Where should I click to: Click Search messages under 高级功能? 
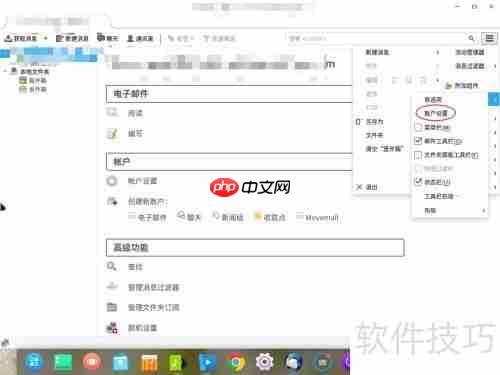click(x=135, y=267)
